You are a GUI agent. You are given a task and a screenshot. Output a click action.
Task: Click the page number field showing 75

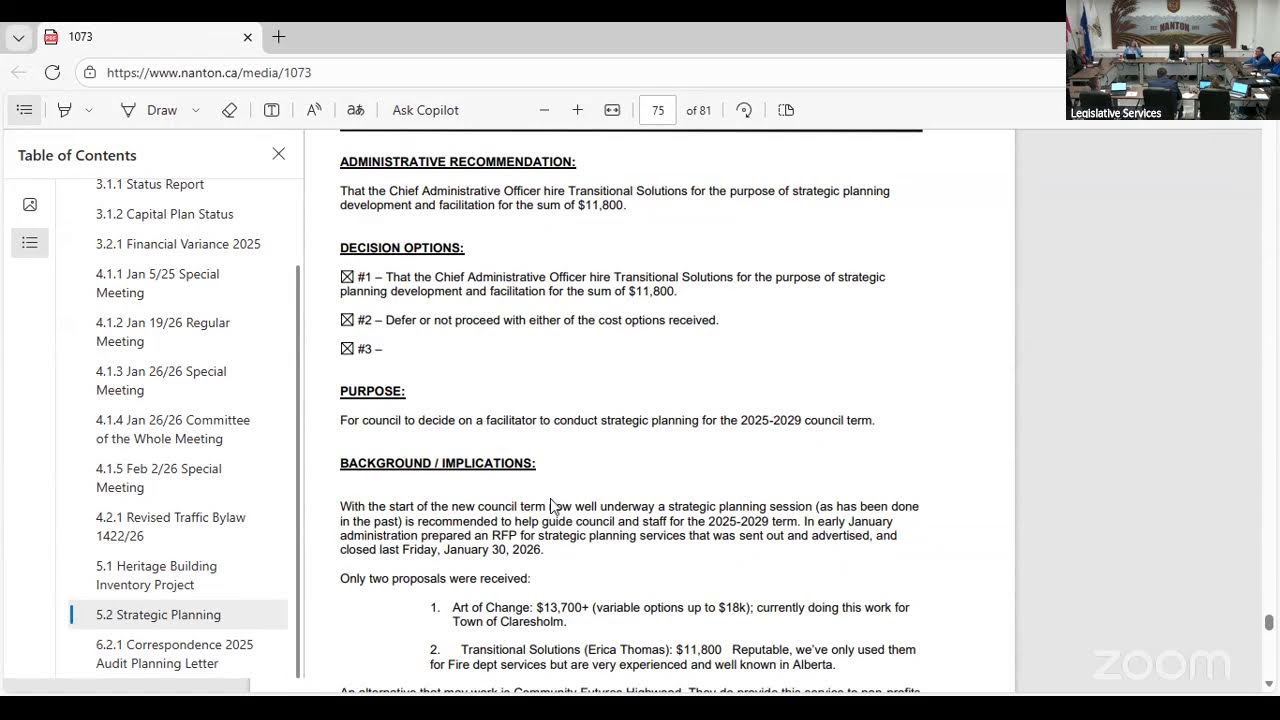pyautogui.click(x=658, y=110)
